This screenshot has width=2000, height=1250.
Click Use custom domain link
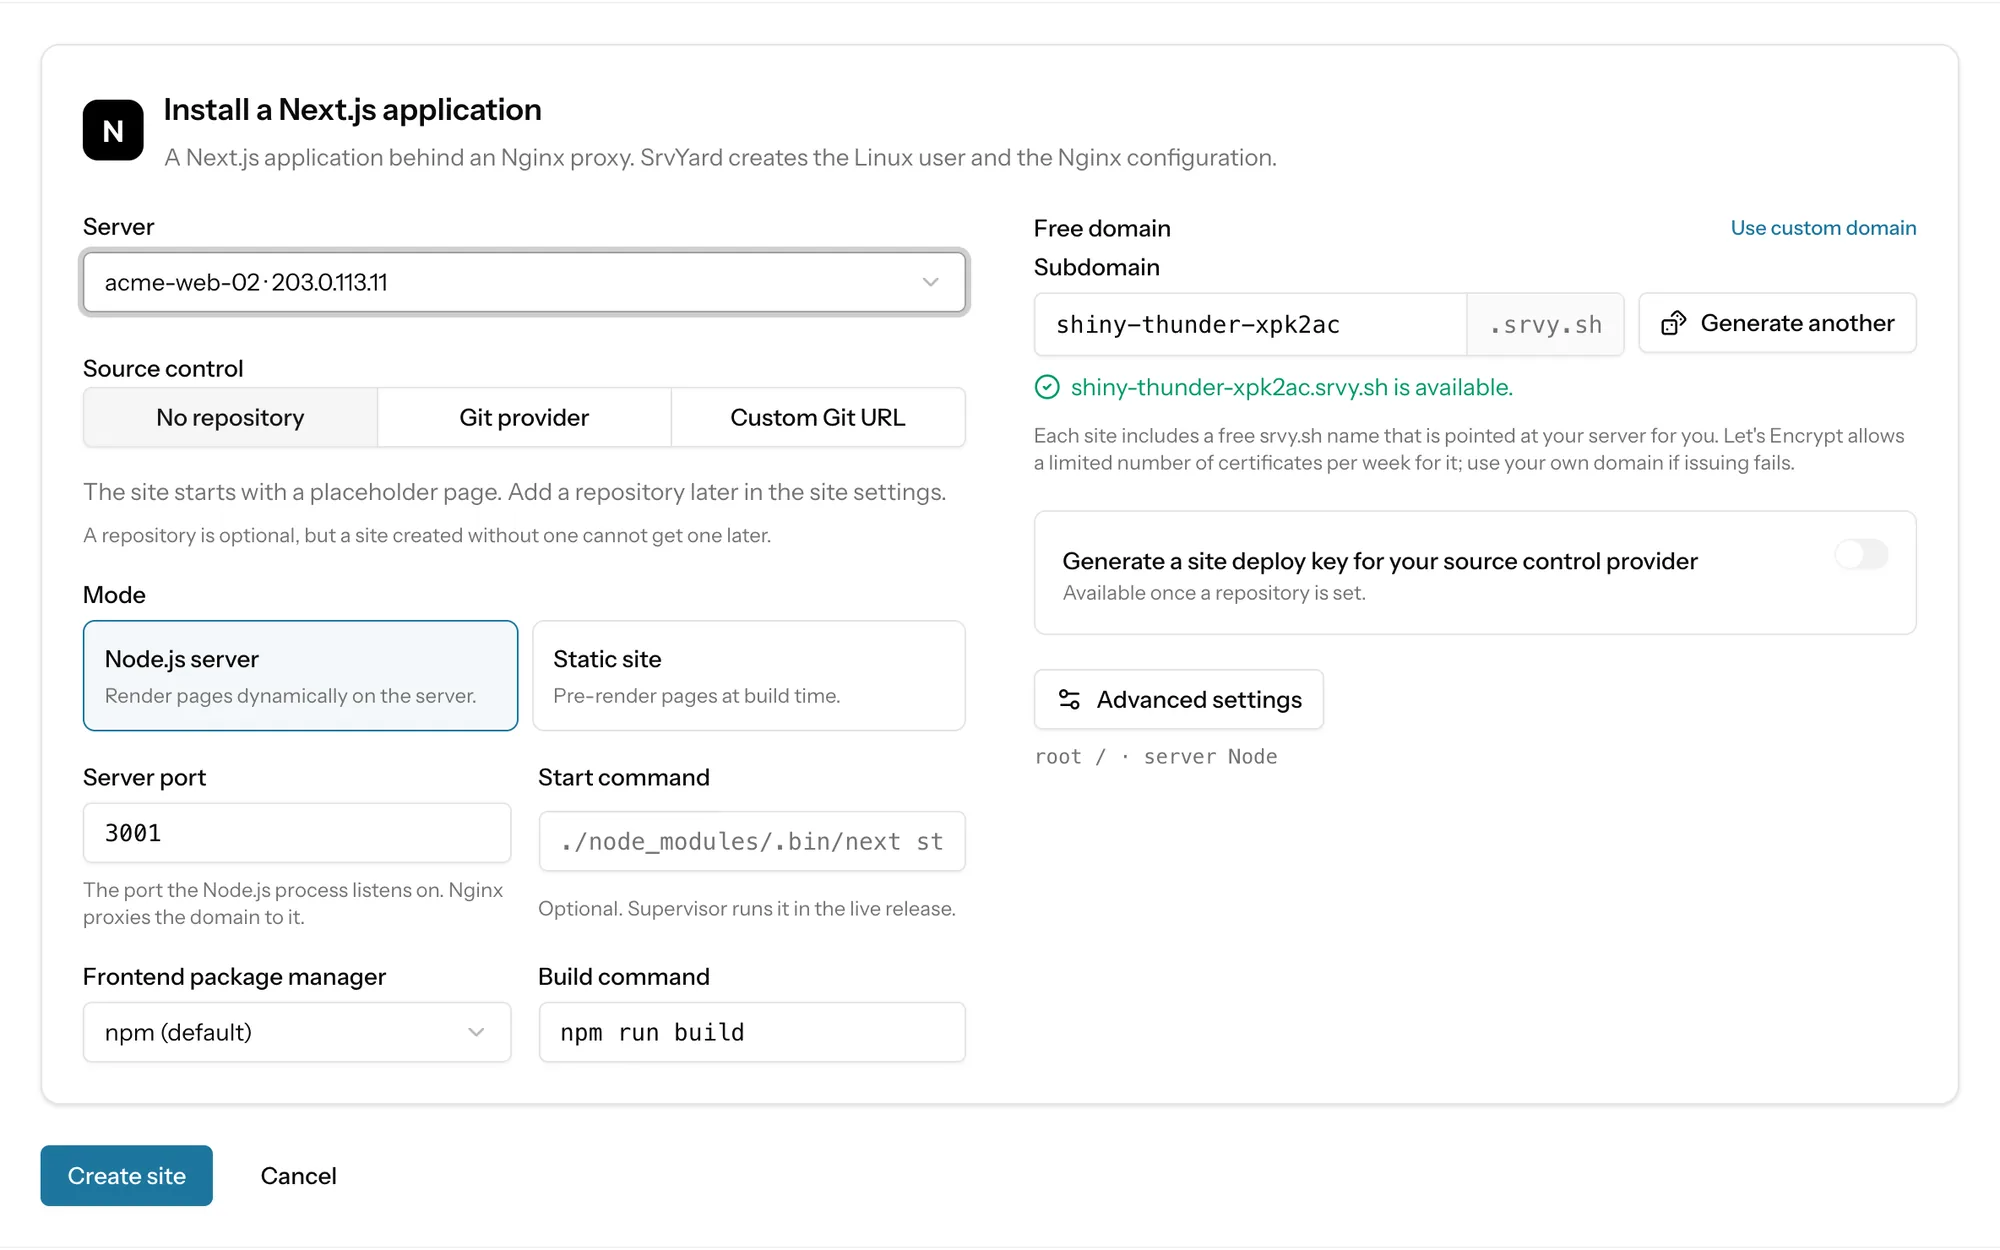coord(1823,228)
